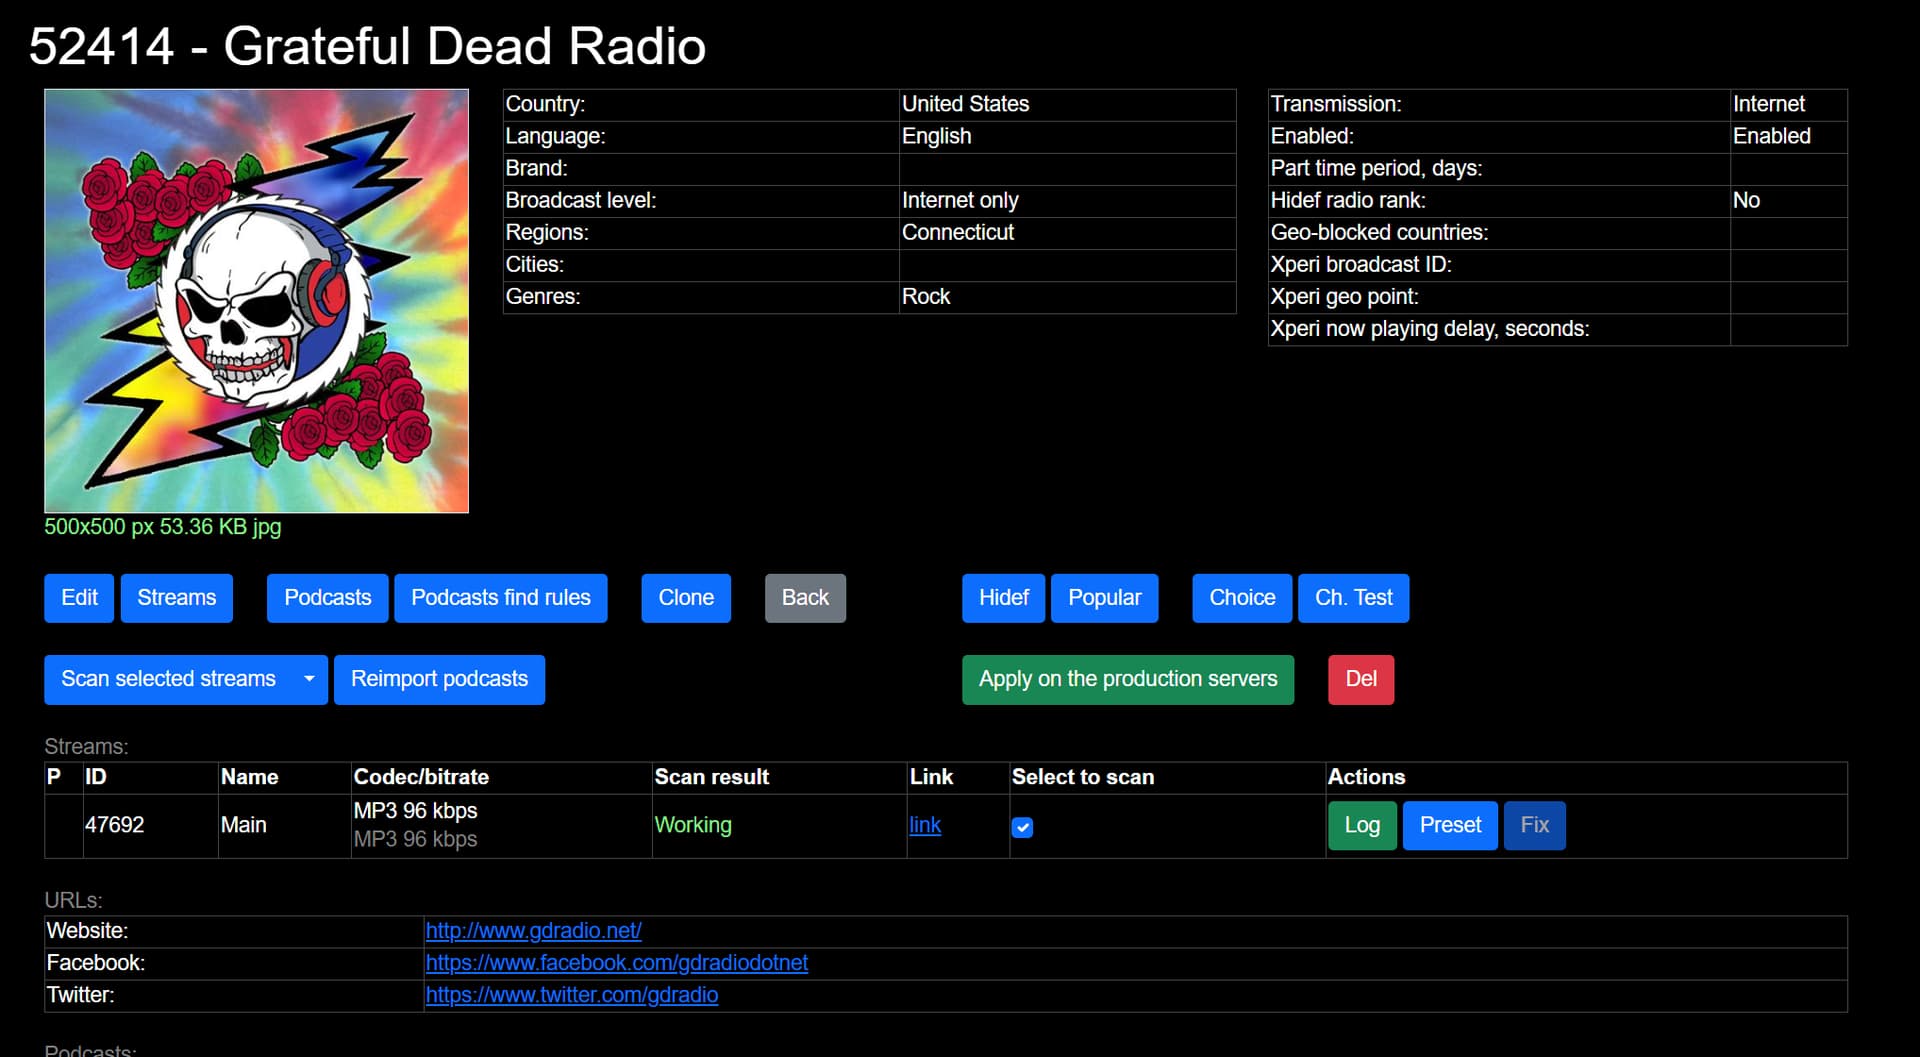
Task: Click the Edit button
Action: click(x=79, y=598)
